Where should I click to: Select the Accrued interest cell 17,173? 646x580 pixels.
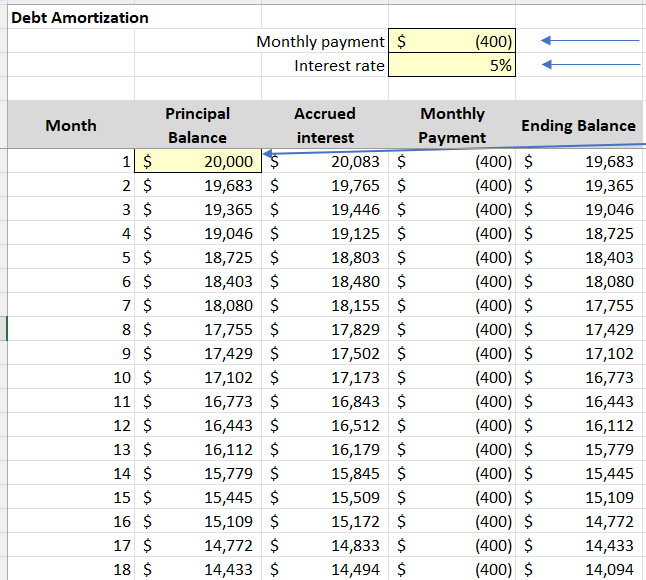coord(325,377)
